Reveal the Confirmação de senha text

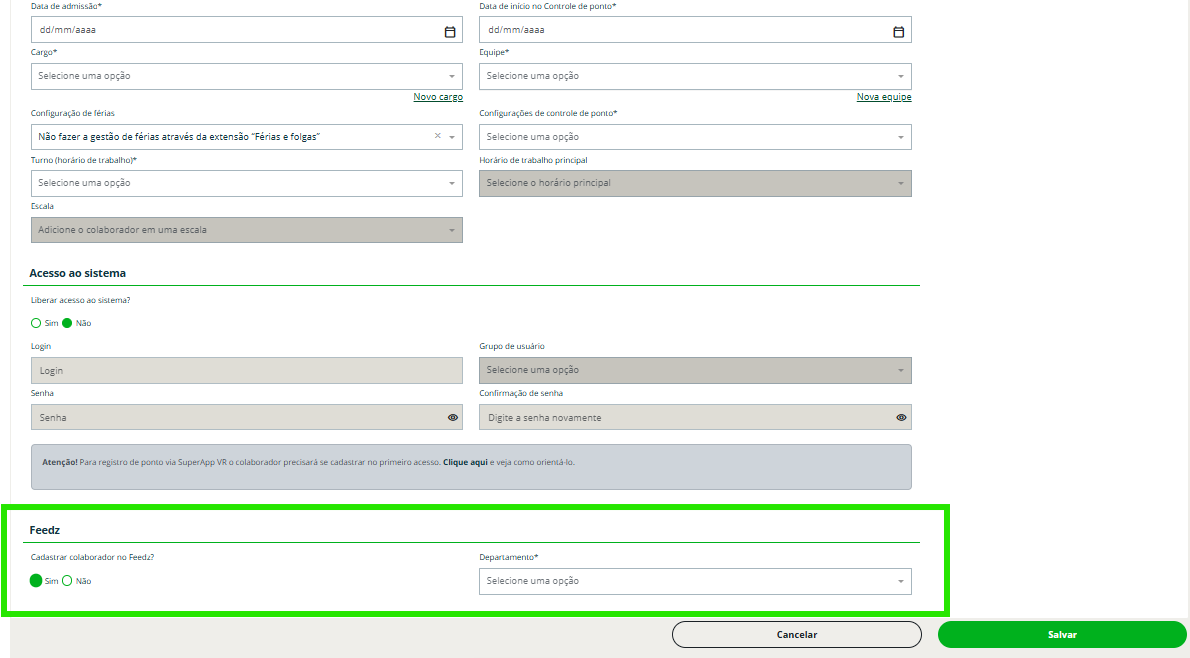[901, 417]
